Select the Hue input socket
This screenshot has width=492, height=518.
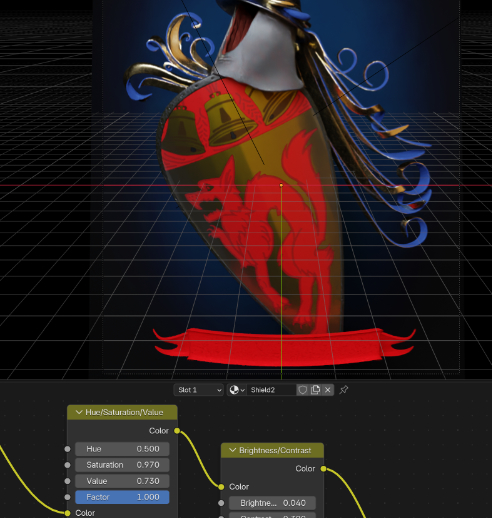pyautogui.click(x=67, y=449)
